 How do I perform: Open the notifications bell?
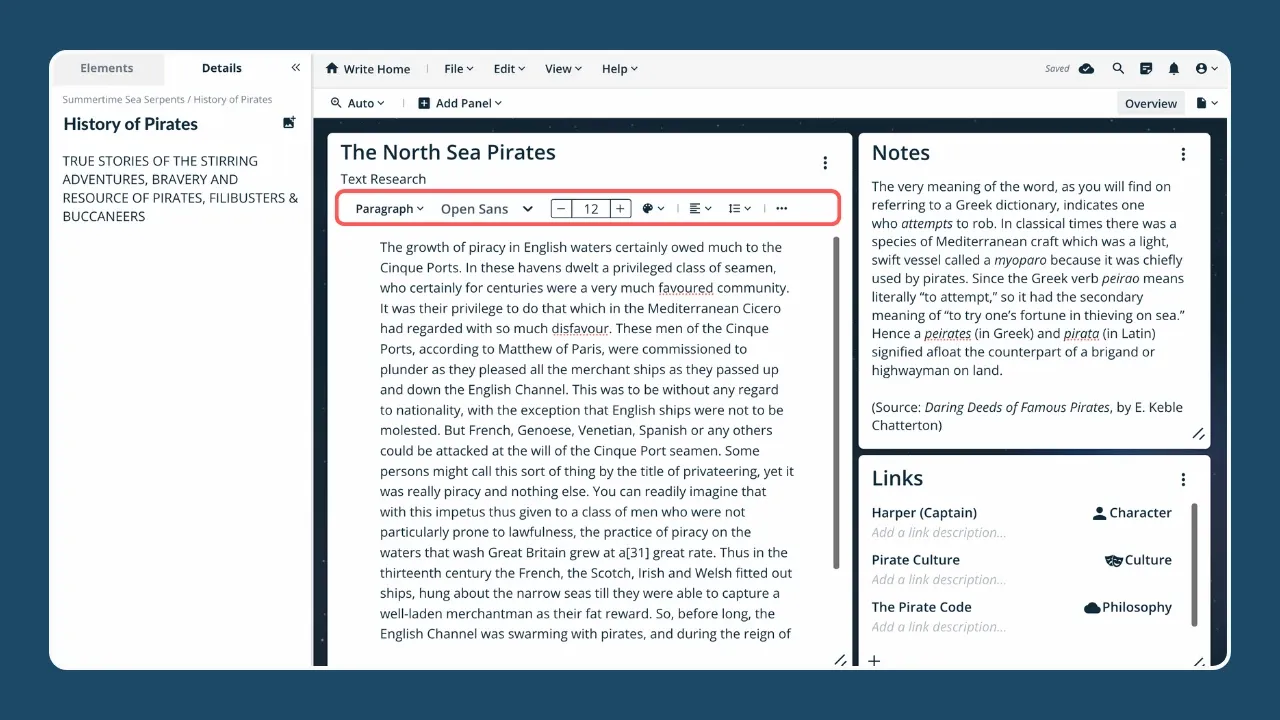coord(1174,69)
